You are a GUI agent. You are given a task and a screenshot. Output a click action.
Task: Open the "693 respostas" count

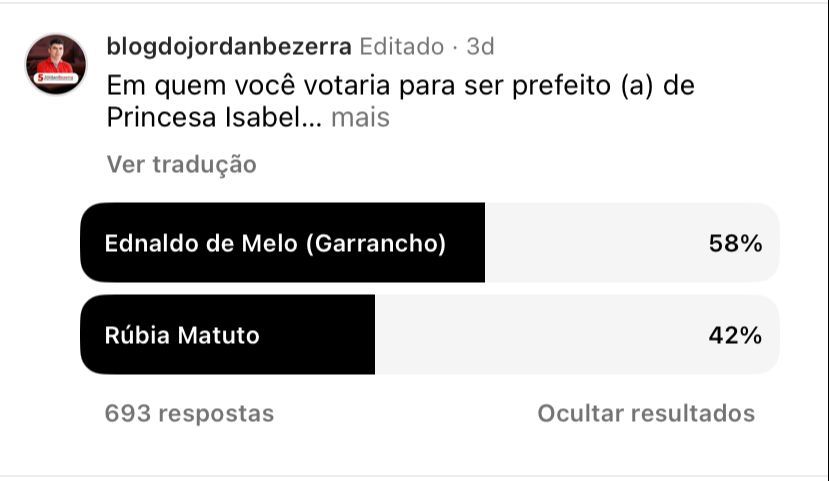click(189, 413)
